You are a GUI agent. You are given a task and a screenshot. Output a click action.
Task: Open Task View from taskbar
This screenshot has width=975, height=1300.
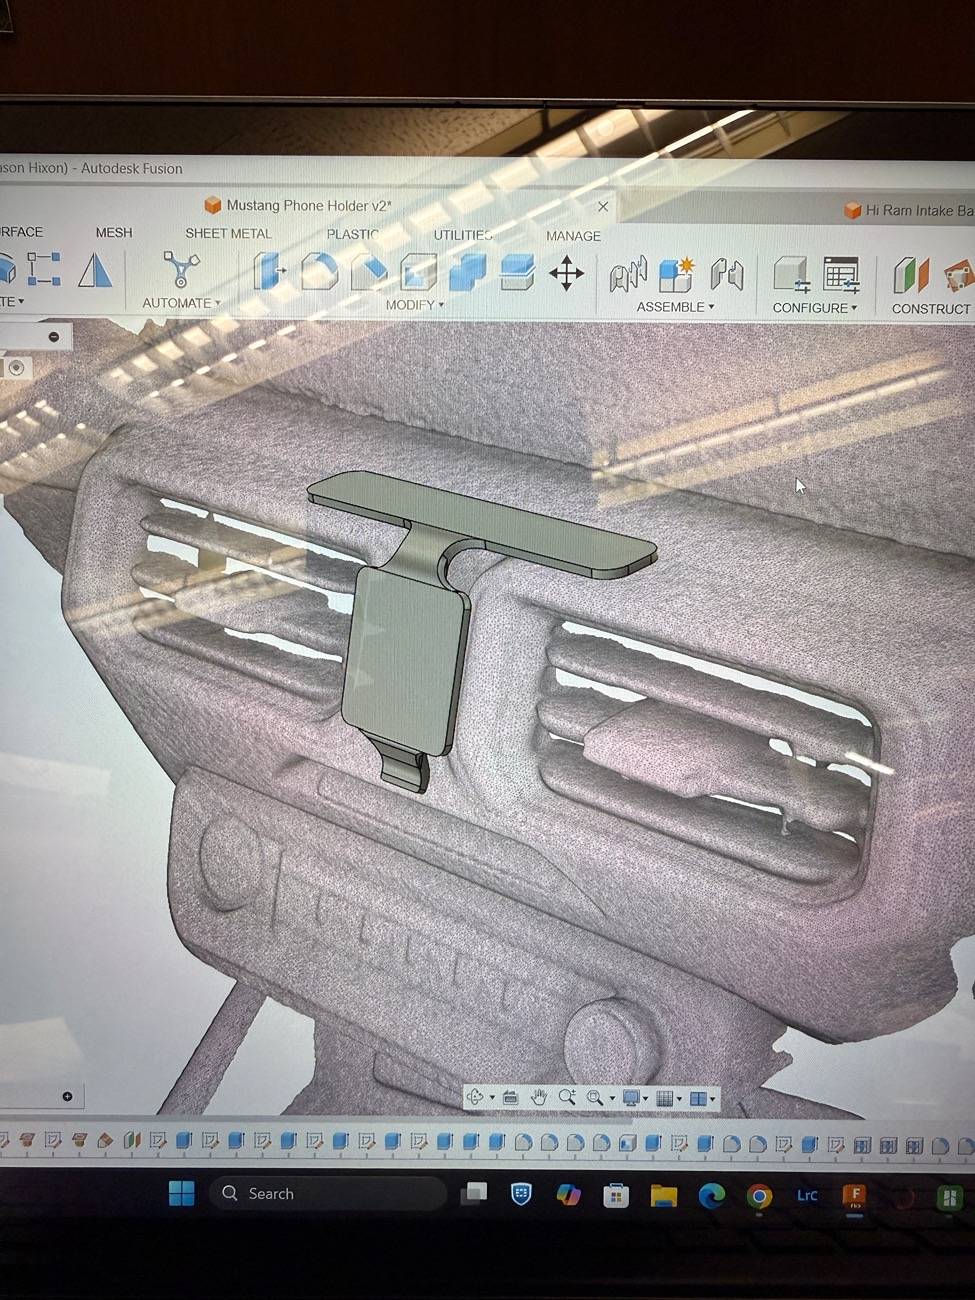[474, 1193]
